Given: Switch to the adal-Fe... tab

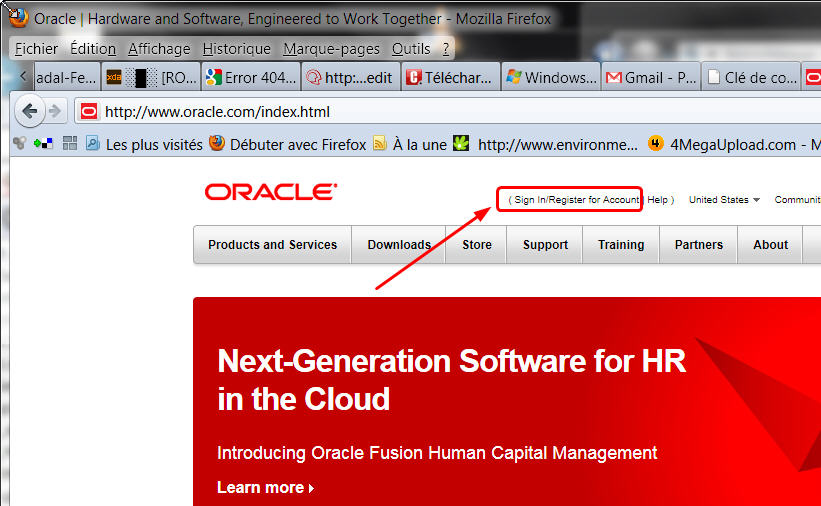Looking at the screenshot, I should pyautogui.click(x=66, y=77).
